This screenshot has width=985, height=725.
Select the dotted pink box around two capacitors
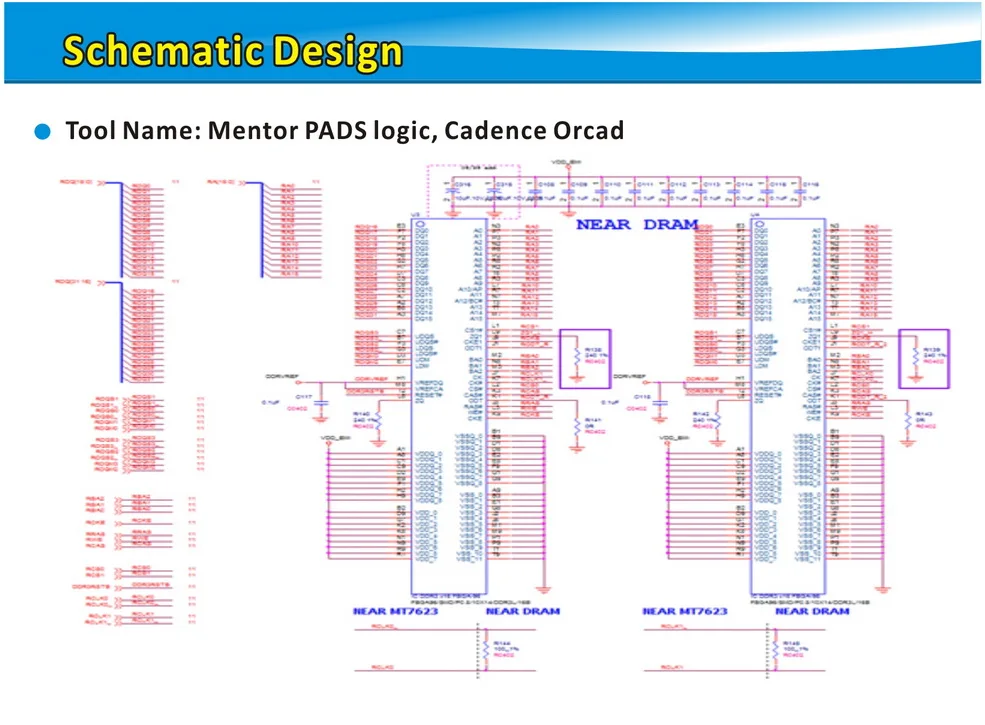(474, 192)
